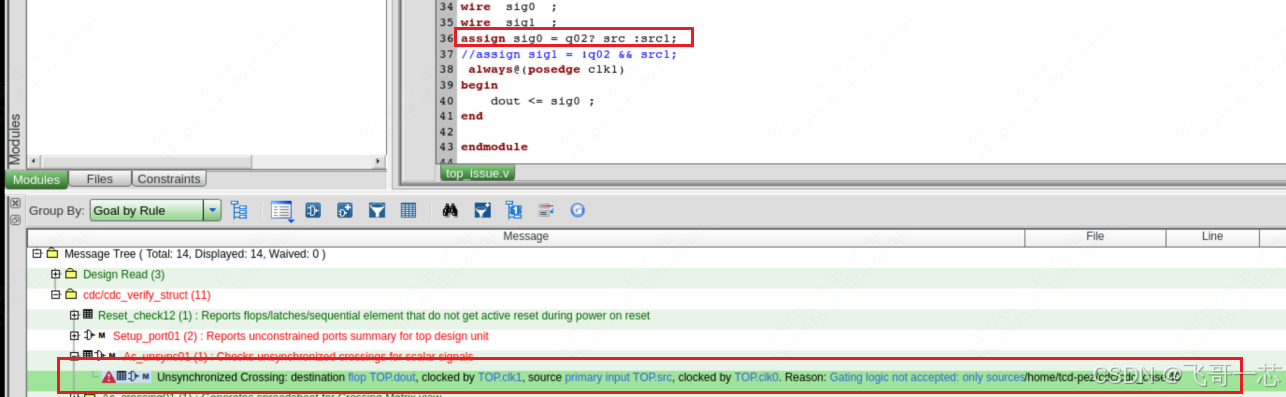The width and height of the screenshot is (1286, 397).
Task: Click the 'begin' keyword on line 39
Action: pos(479,86)
